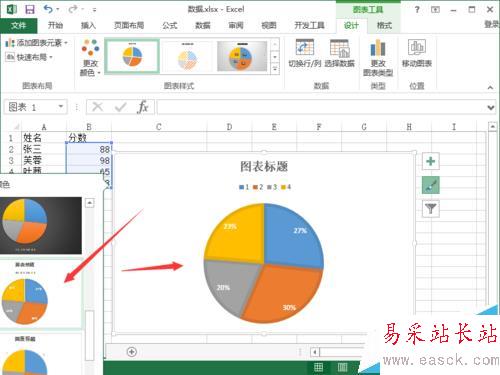Screen dimensions: 500x375
Task: Click the Excel application logo icon
Action: click(12, 9)
